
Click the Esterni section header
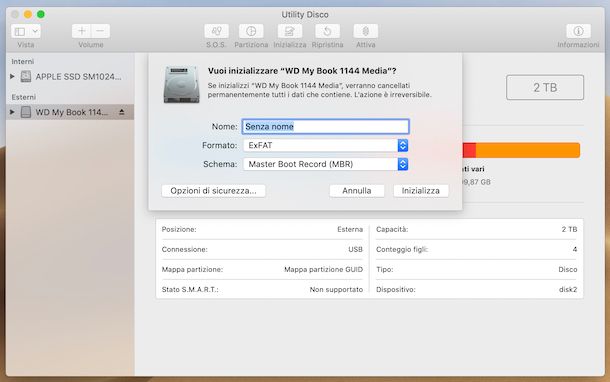pos(23,97)
